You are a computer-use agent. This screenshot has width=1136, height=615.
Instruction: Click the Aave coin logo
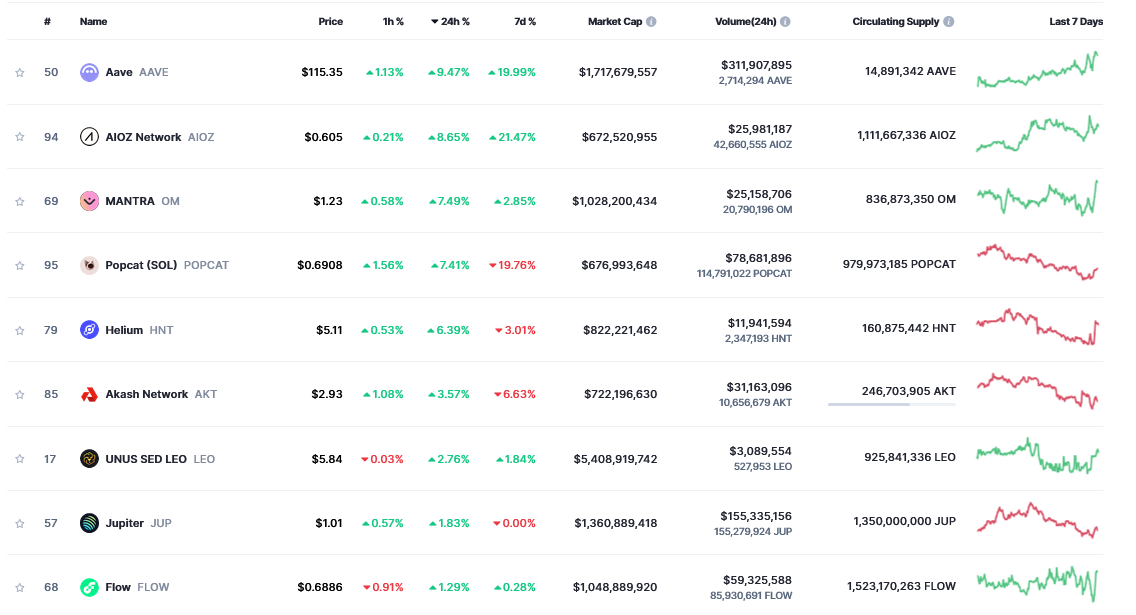coord(89,72)
